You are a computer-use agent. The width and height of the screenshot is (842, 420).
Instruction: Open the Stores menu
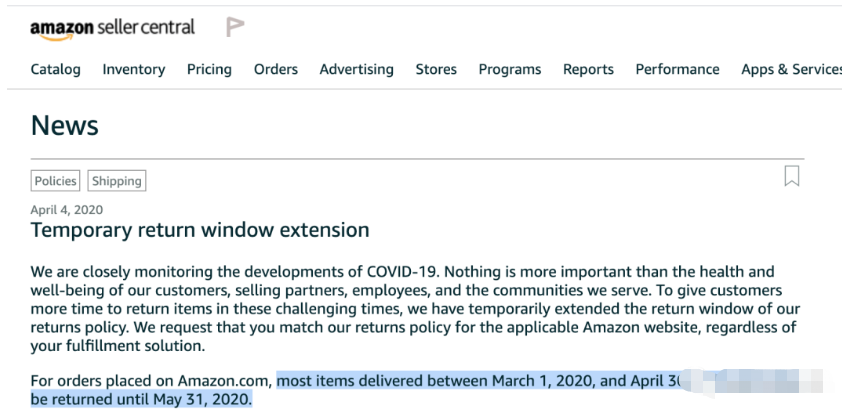coord(436,69)
